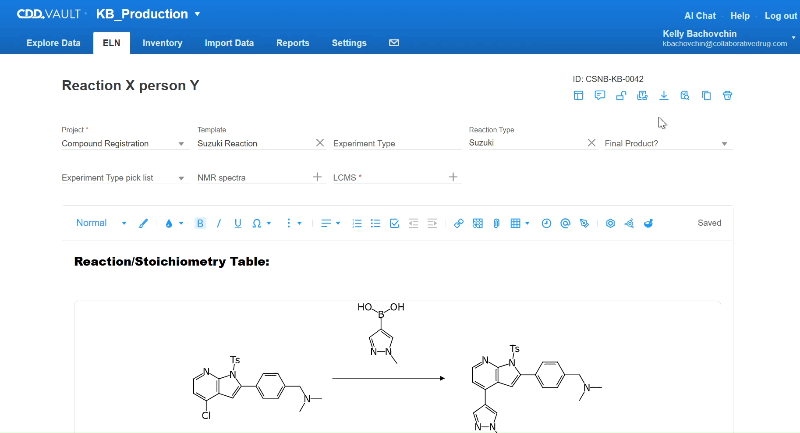The height and width of the screenshot is (433, 800).
Task: Toggle italic formatting in editor toolbar
Action: (x=219, y=223)
